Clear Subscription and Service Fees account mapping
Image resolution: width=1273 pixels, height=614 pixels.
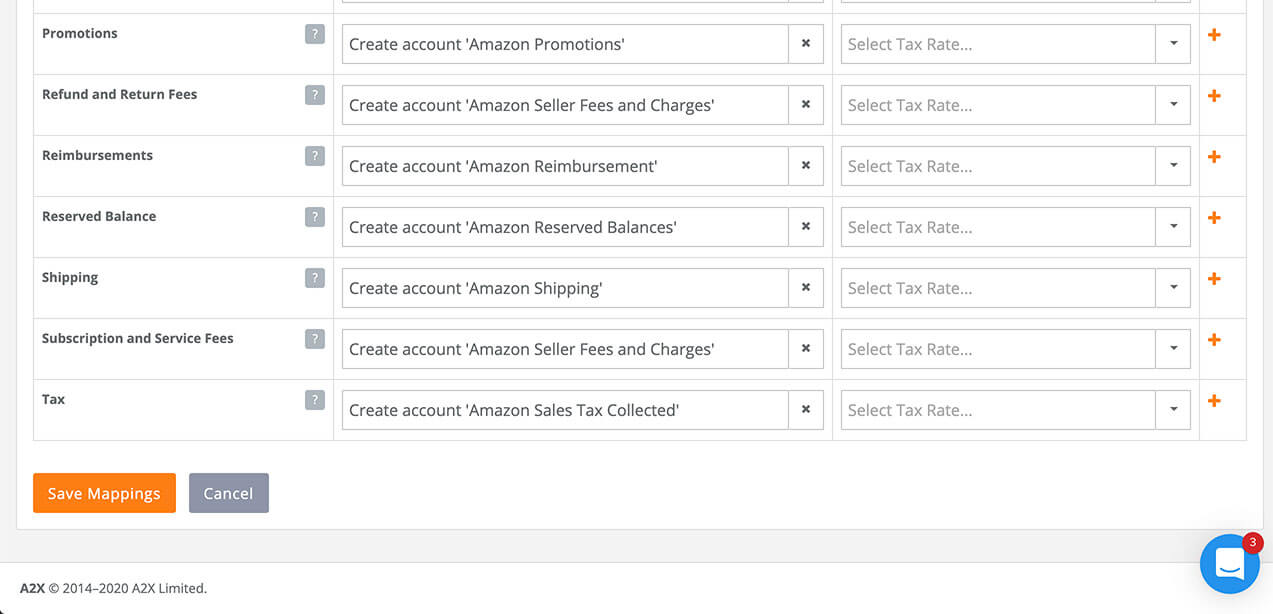(806, 349)
